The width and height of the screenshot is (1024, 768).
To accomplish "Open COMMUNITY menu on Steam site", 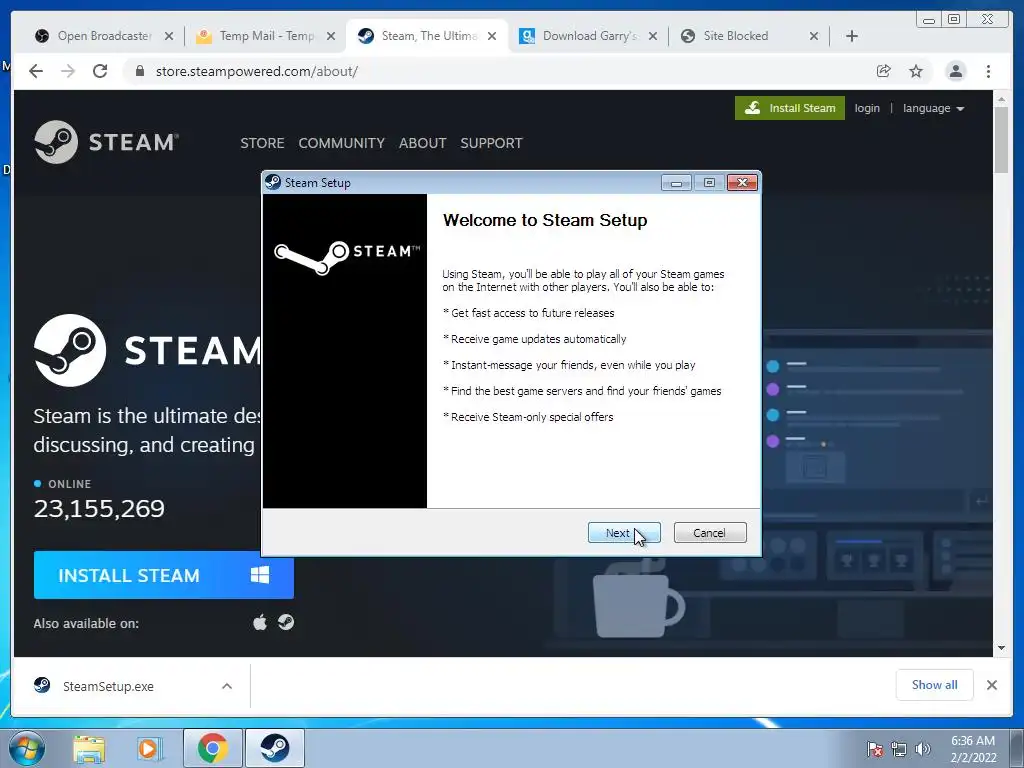I will (x=342, y=143).
